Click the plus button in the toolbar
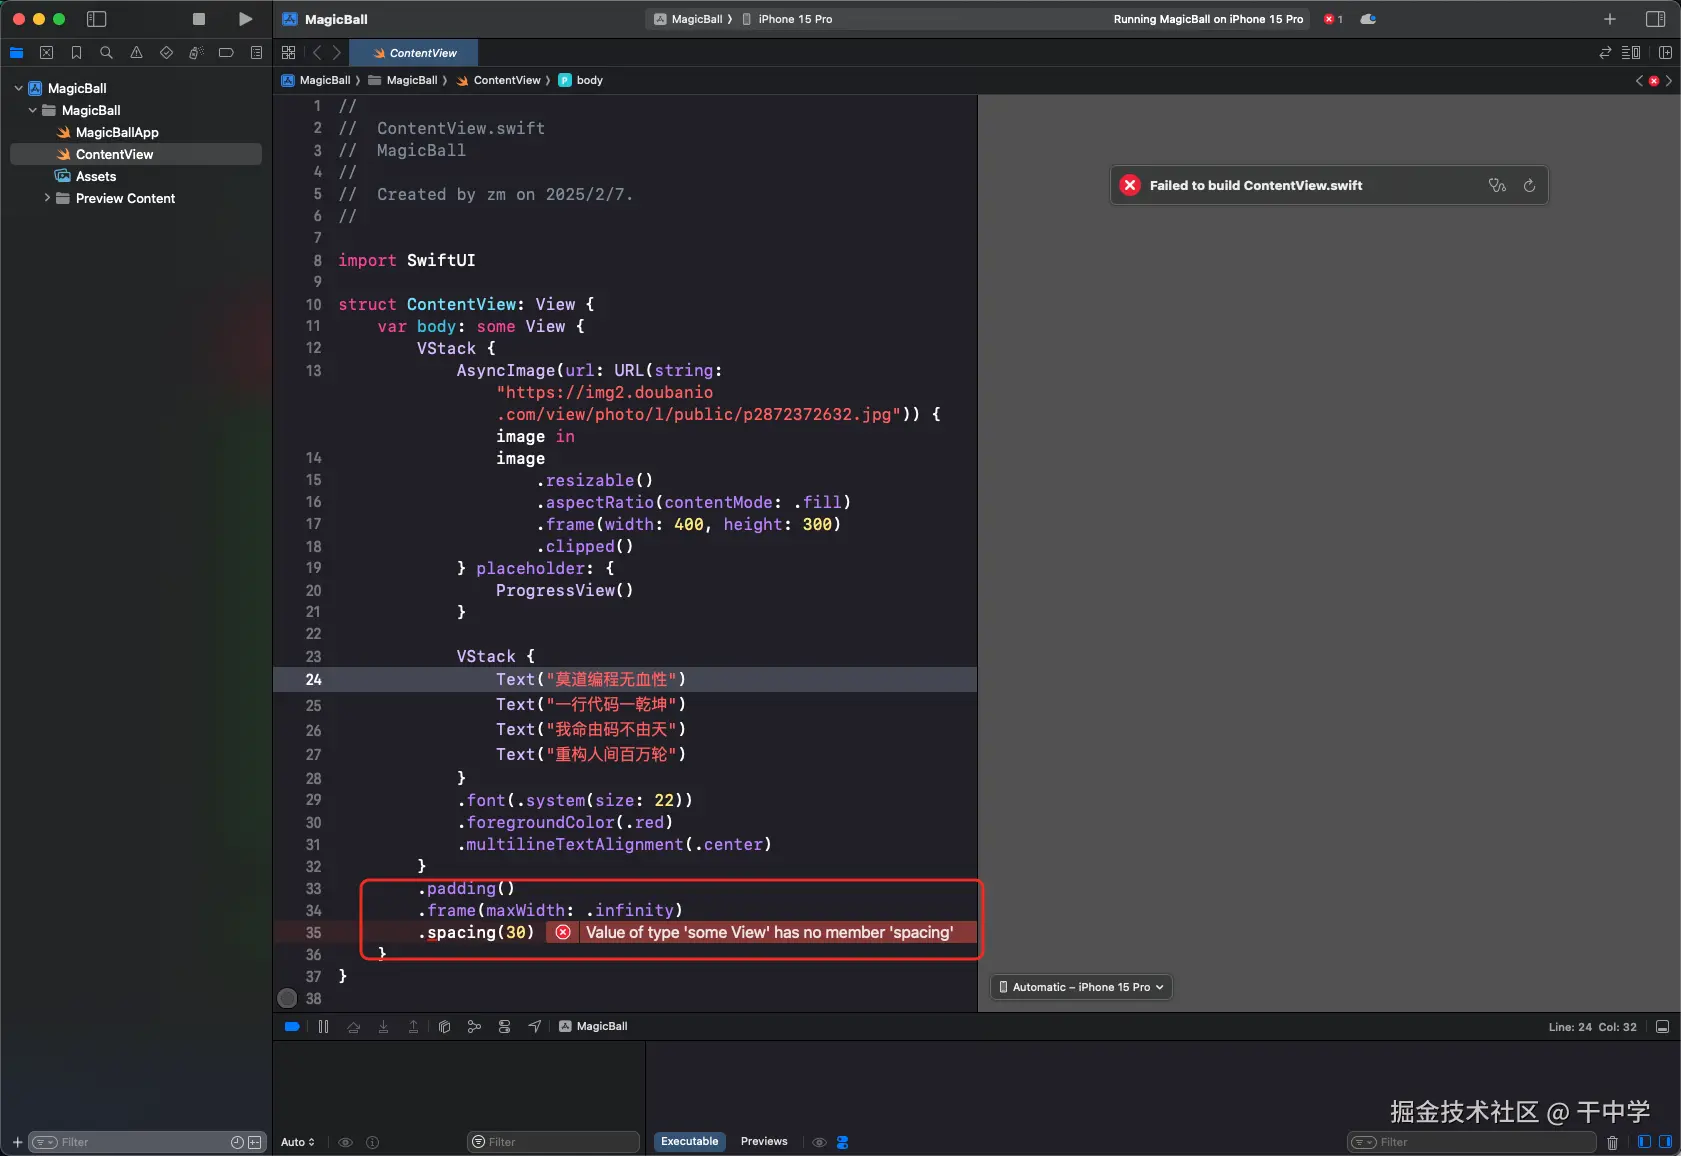This screenshot has height=1156, width=1681. pyautogui.click(x=1610, y=19)
